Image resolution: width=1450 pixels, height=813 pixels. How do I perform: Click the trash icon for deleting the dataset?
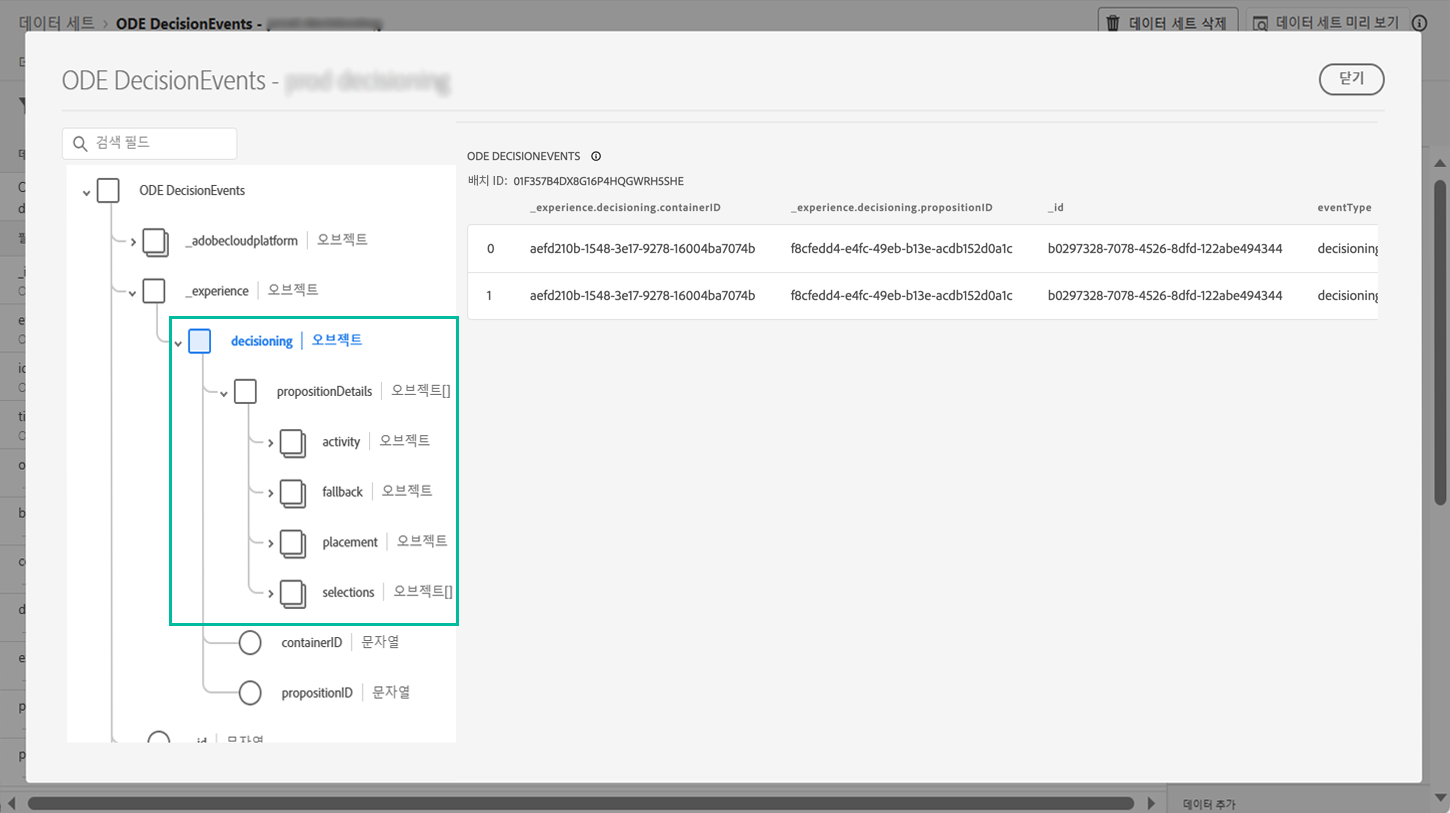(x=1113, y=23)
